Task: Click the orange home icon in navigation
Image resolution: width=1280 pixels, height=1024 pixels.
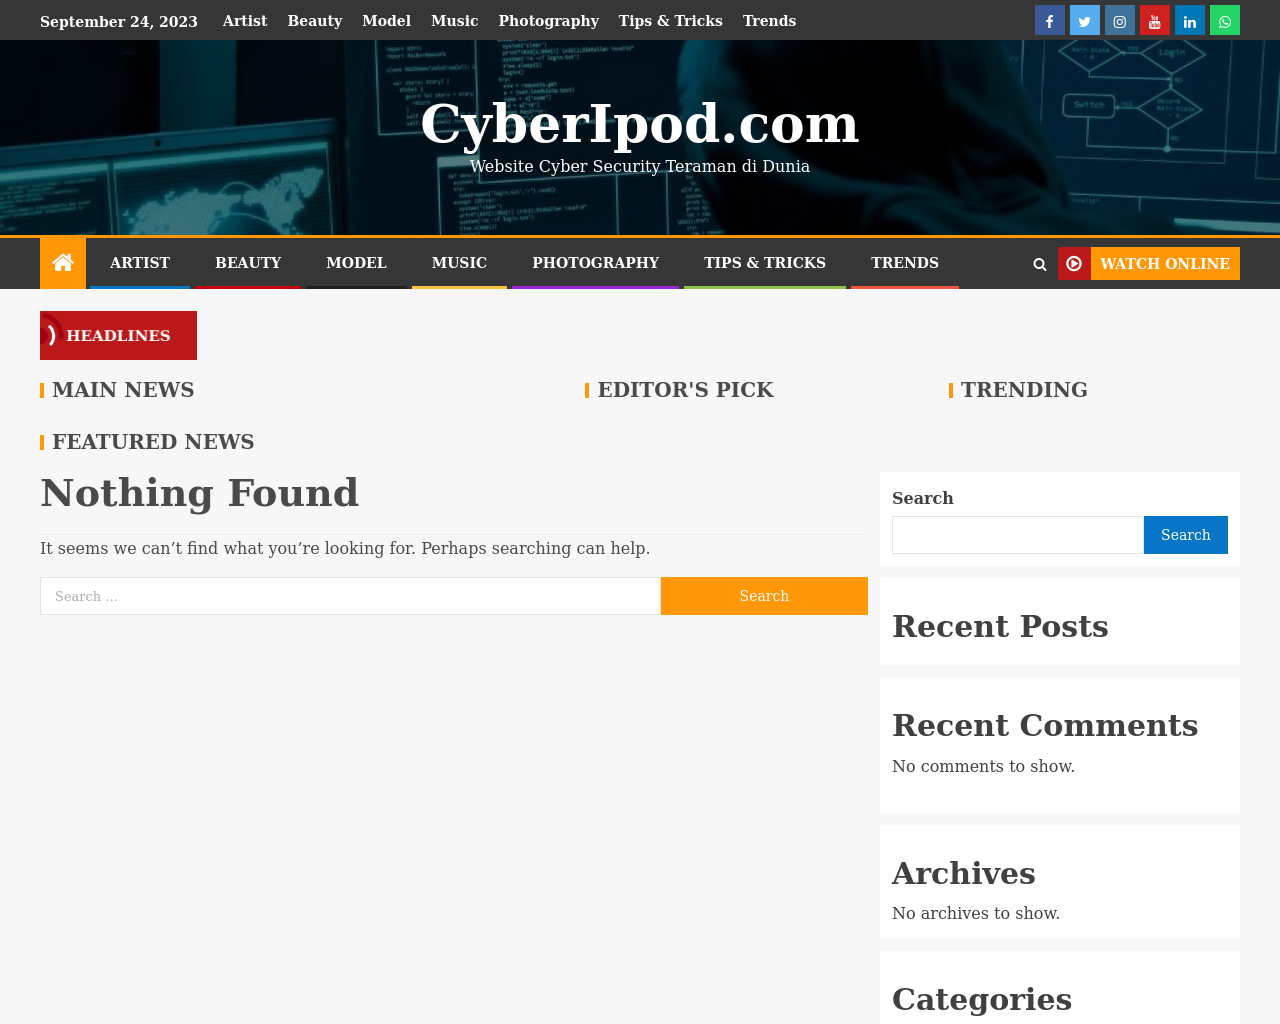Action: tap(63, 263)
